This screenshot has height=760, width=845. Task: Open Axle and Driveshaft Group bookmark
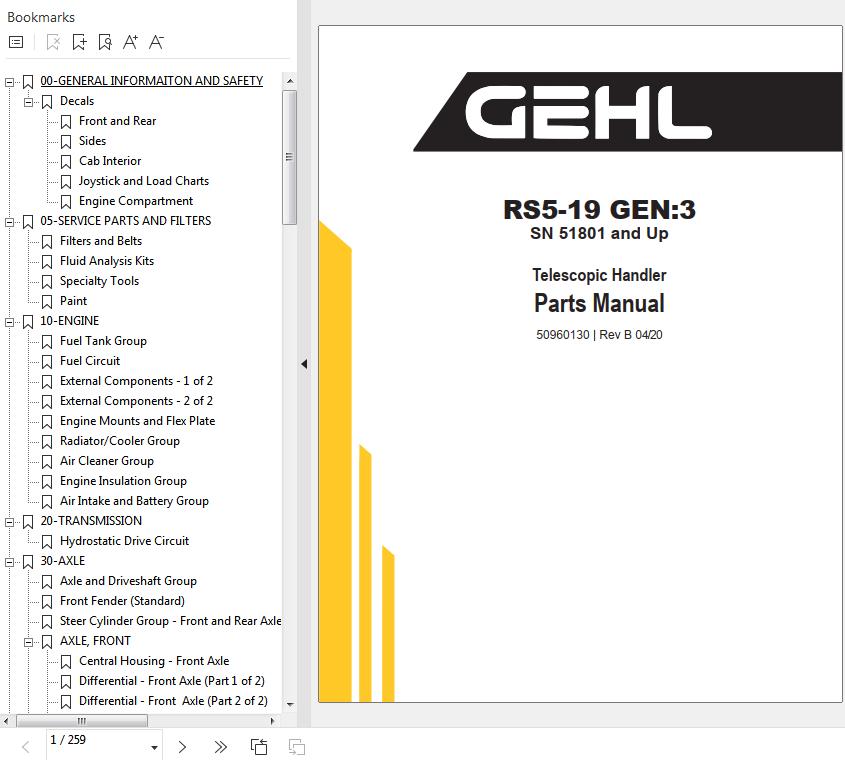[128, 581]
